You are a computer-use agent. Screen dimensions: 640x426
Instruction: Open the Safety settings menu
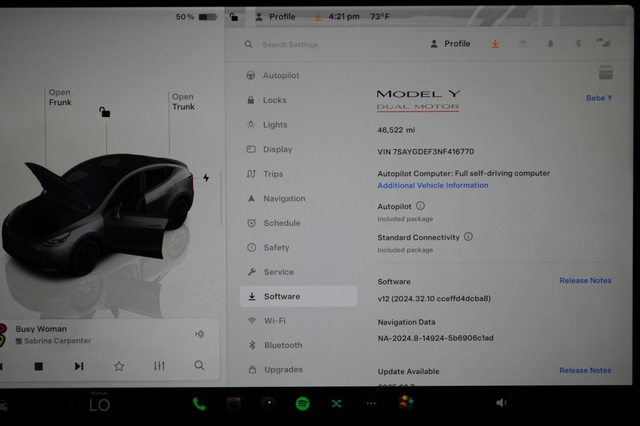click(268, 247)
